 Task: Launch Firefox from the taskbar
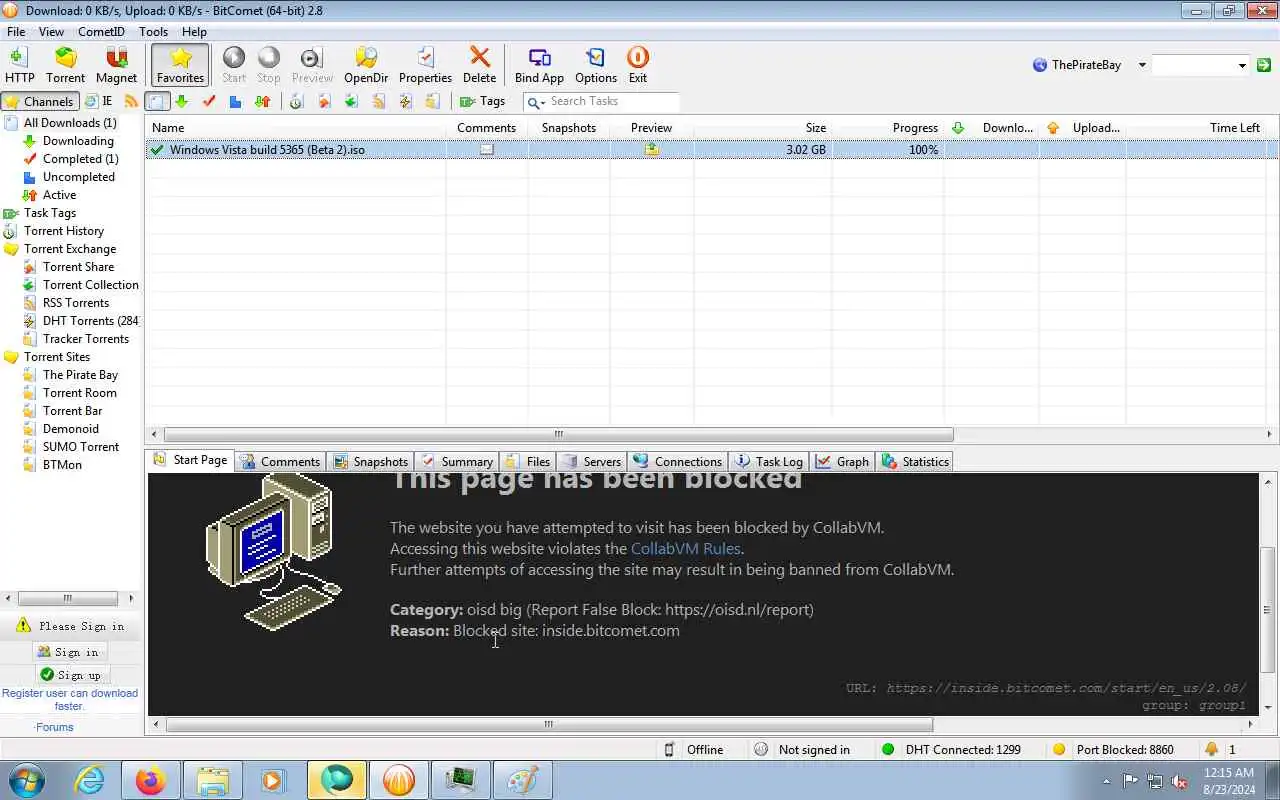click(x=151, y=780)
